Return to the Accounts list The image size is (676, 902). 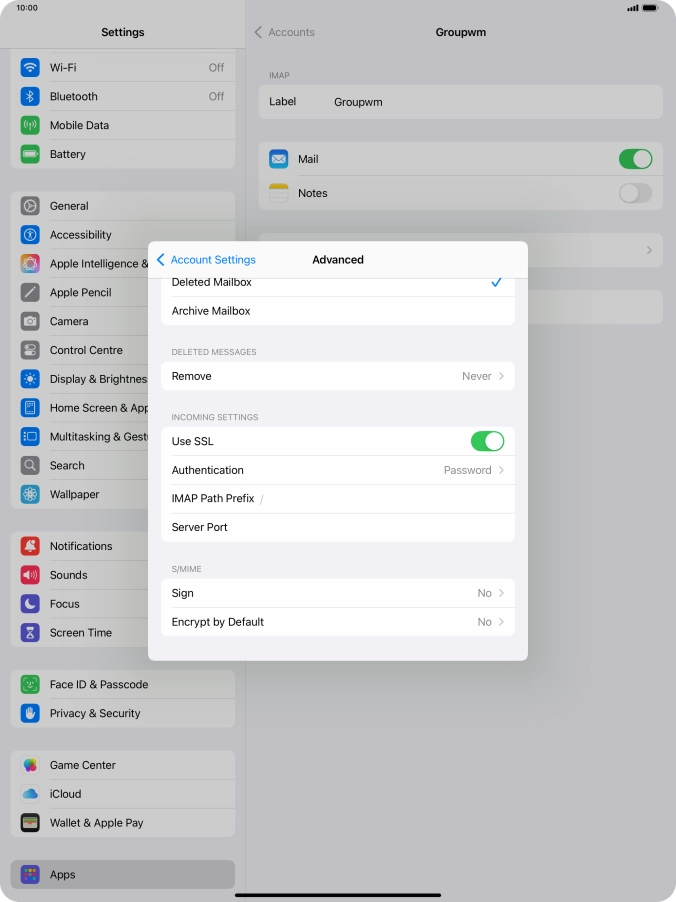(284, 33)
